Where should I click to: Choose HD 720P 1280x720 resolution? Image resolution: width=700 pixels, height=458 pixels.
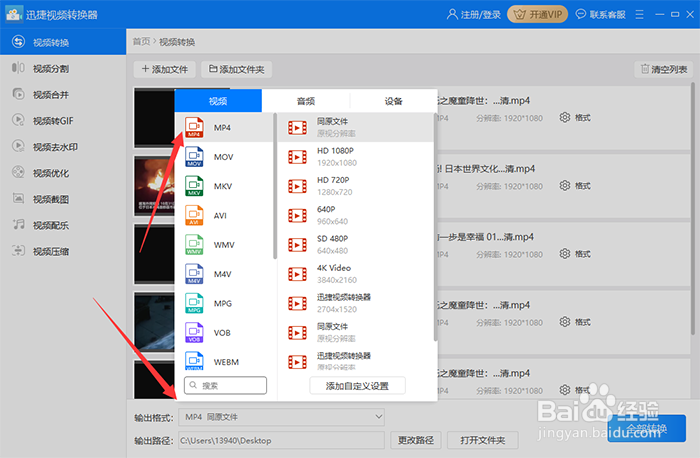tap(355, 186)
